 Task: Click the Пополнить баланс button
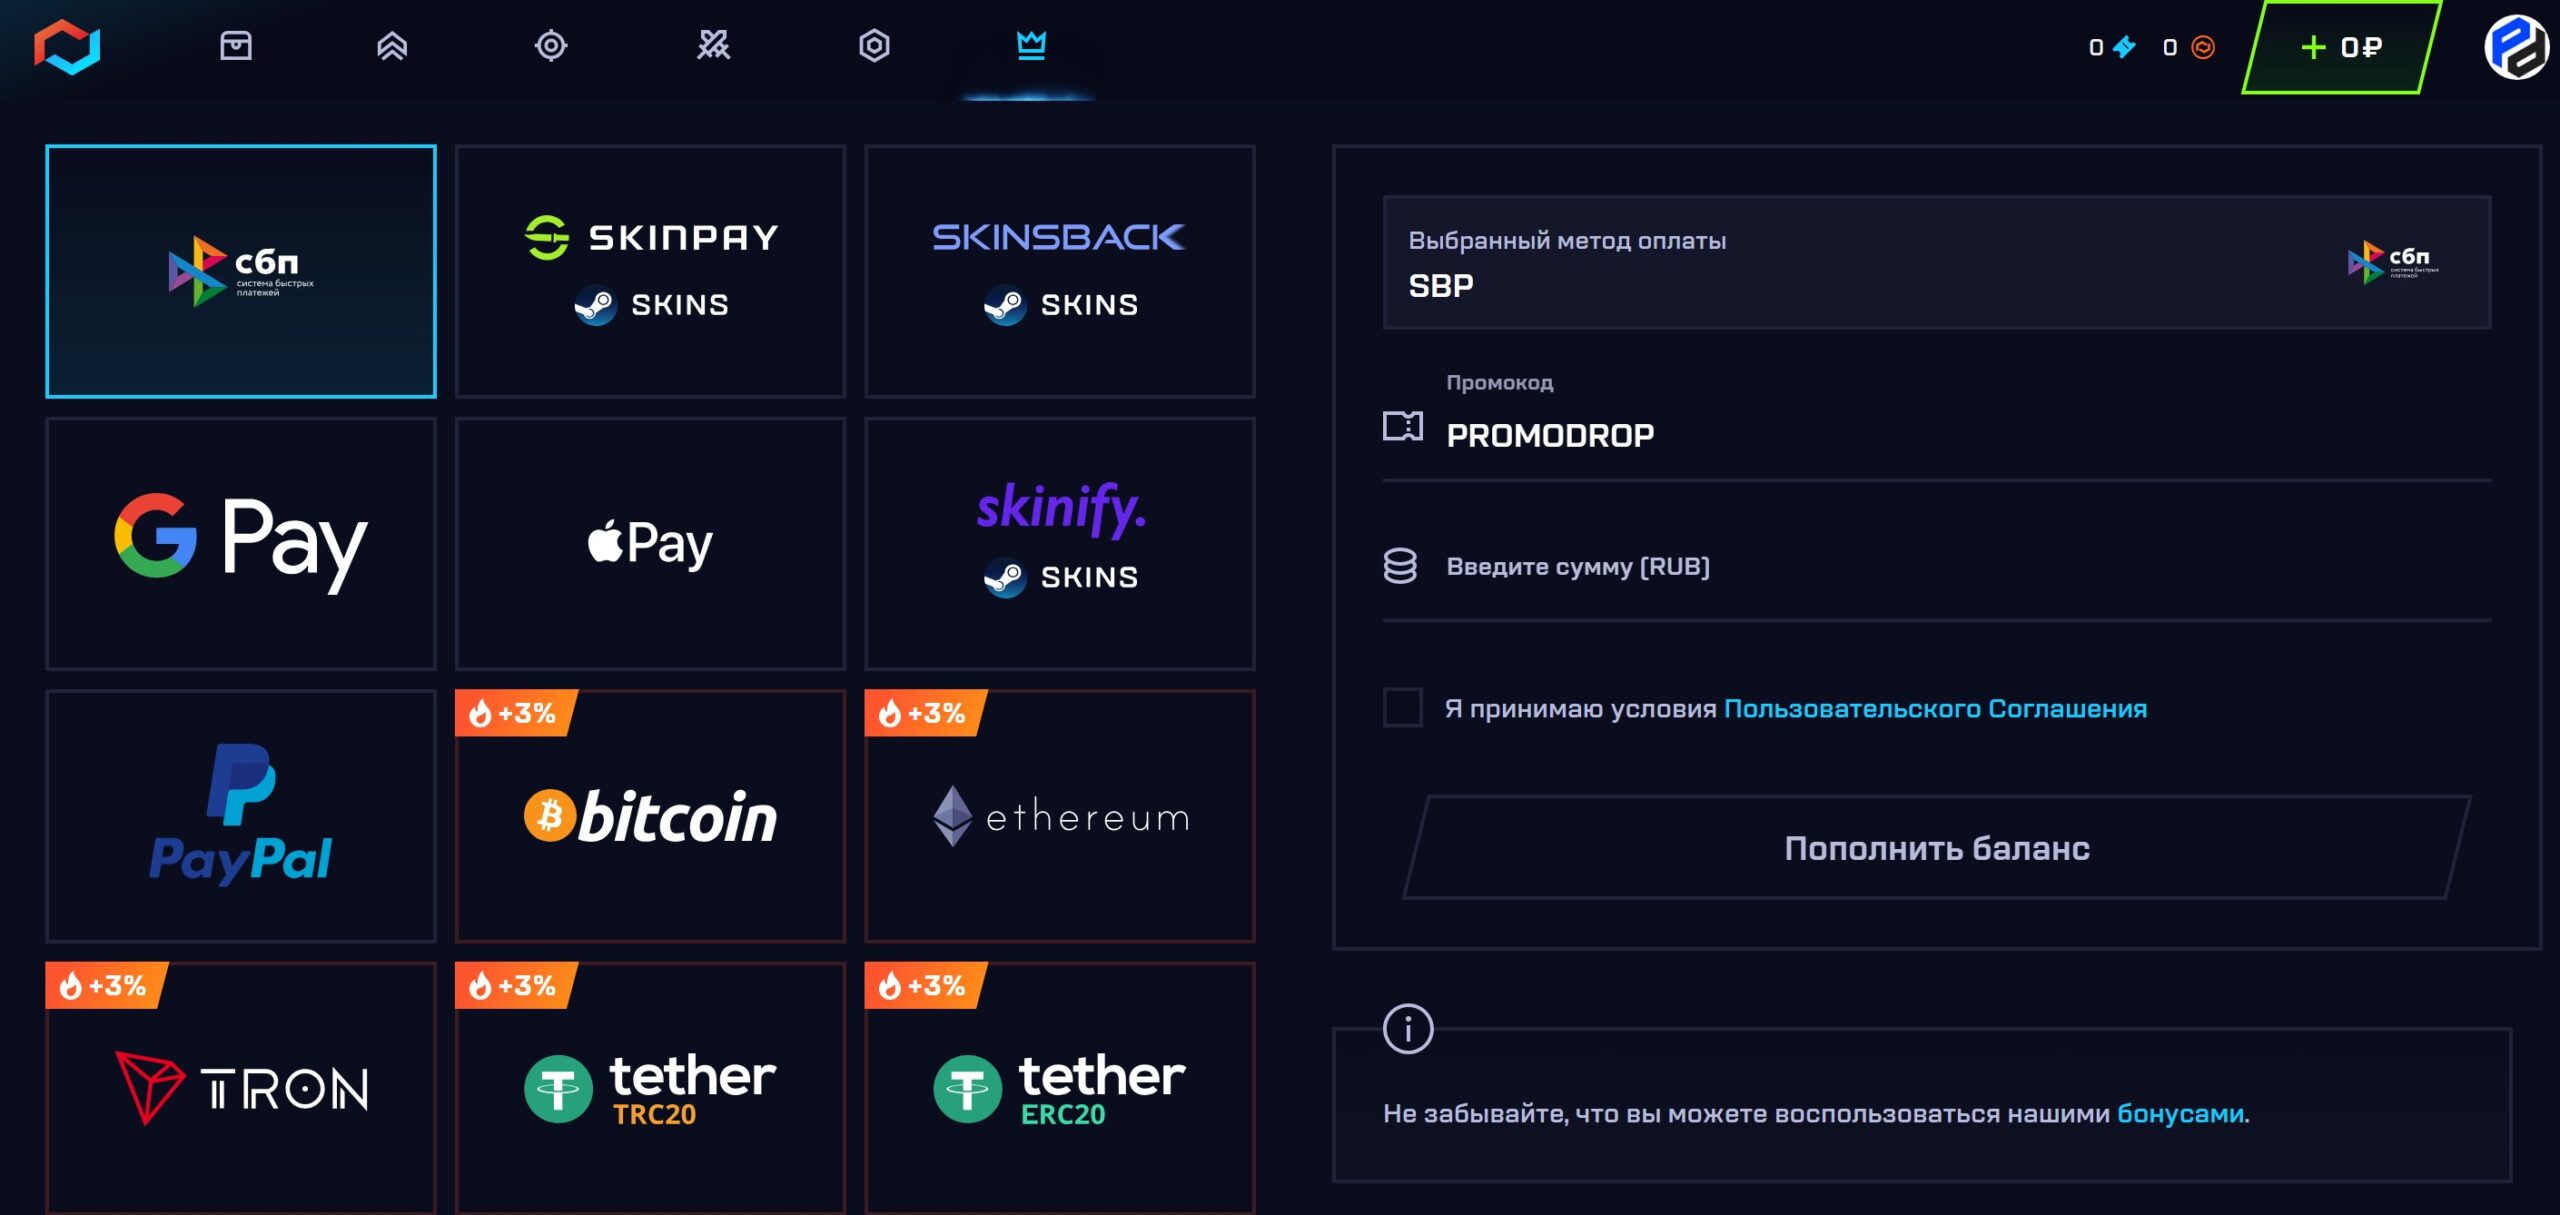click(x=1937, y=848)
